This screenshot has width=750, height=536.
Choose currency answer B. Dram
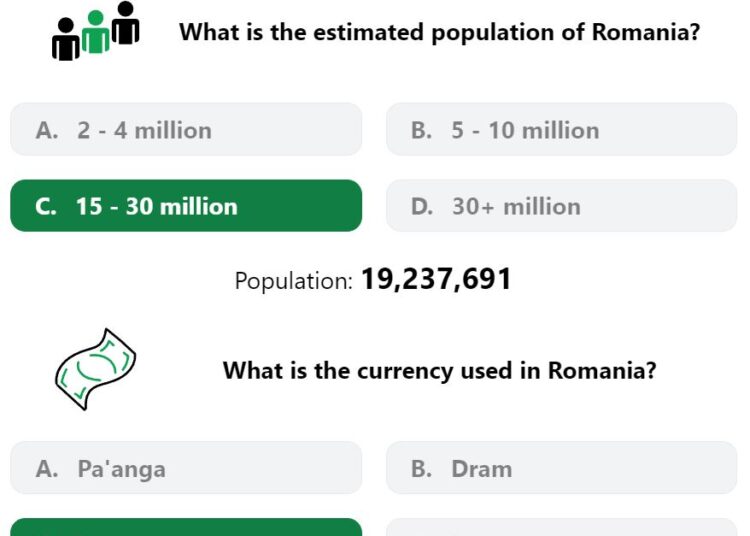[x=562, y=468]
